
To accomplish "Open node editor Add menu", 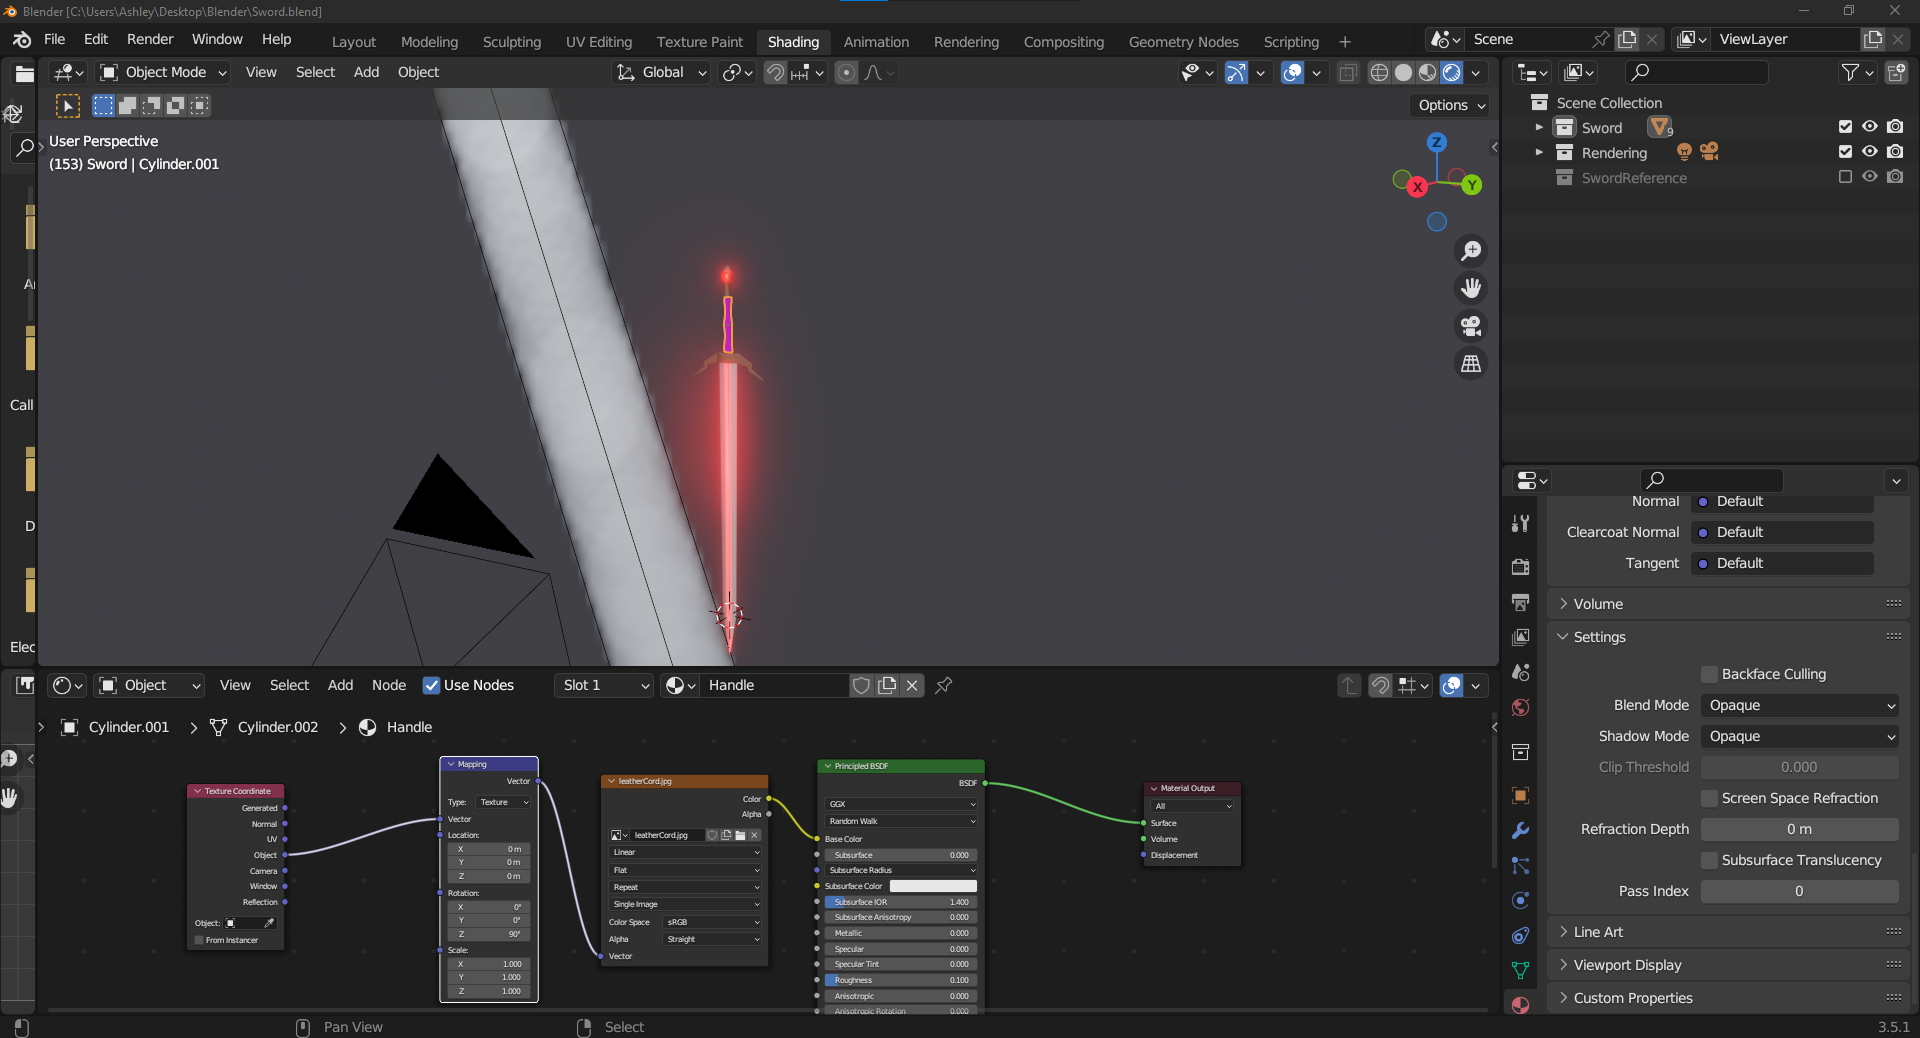I will point(340,685).
